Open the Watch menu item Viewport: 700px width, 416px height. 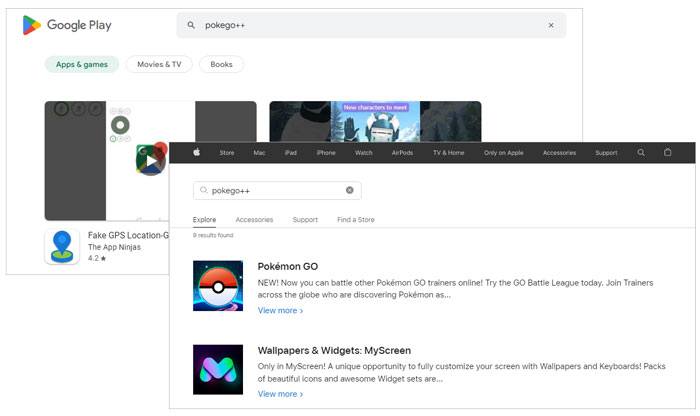(x=363, y=153)
